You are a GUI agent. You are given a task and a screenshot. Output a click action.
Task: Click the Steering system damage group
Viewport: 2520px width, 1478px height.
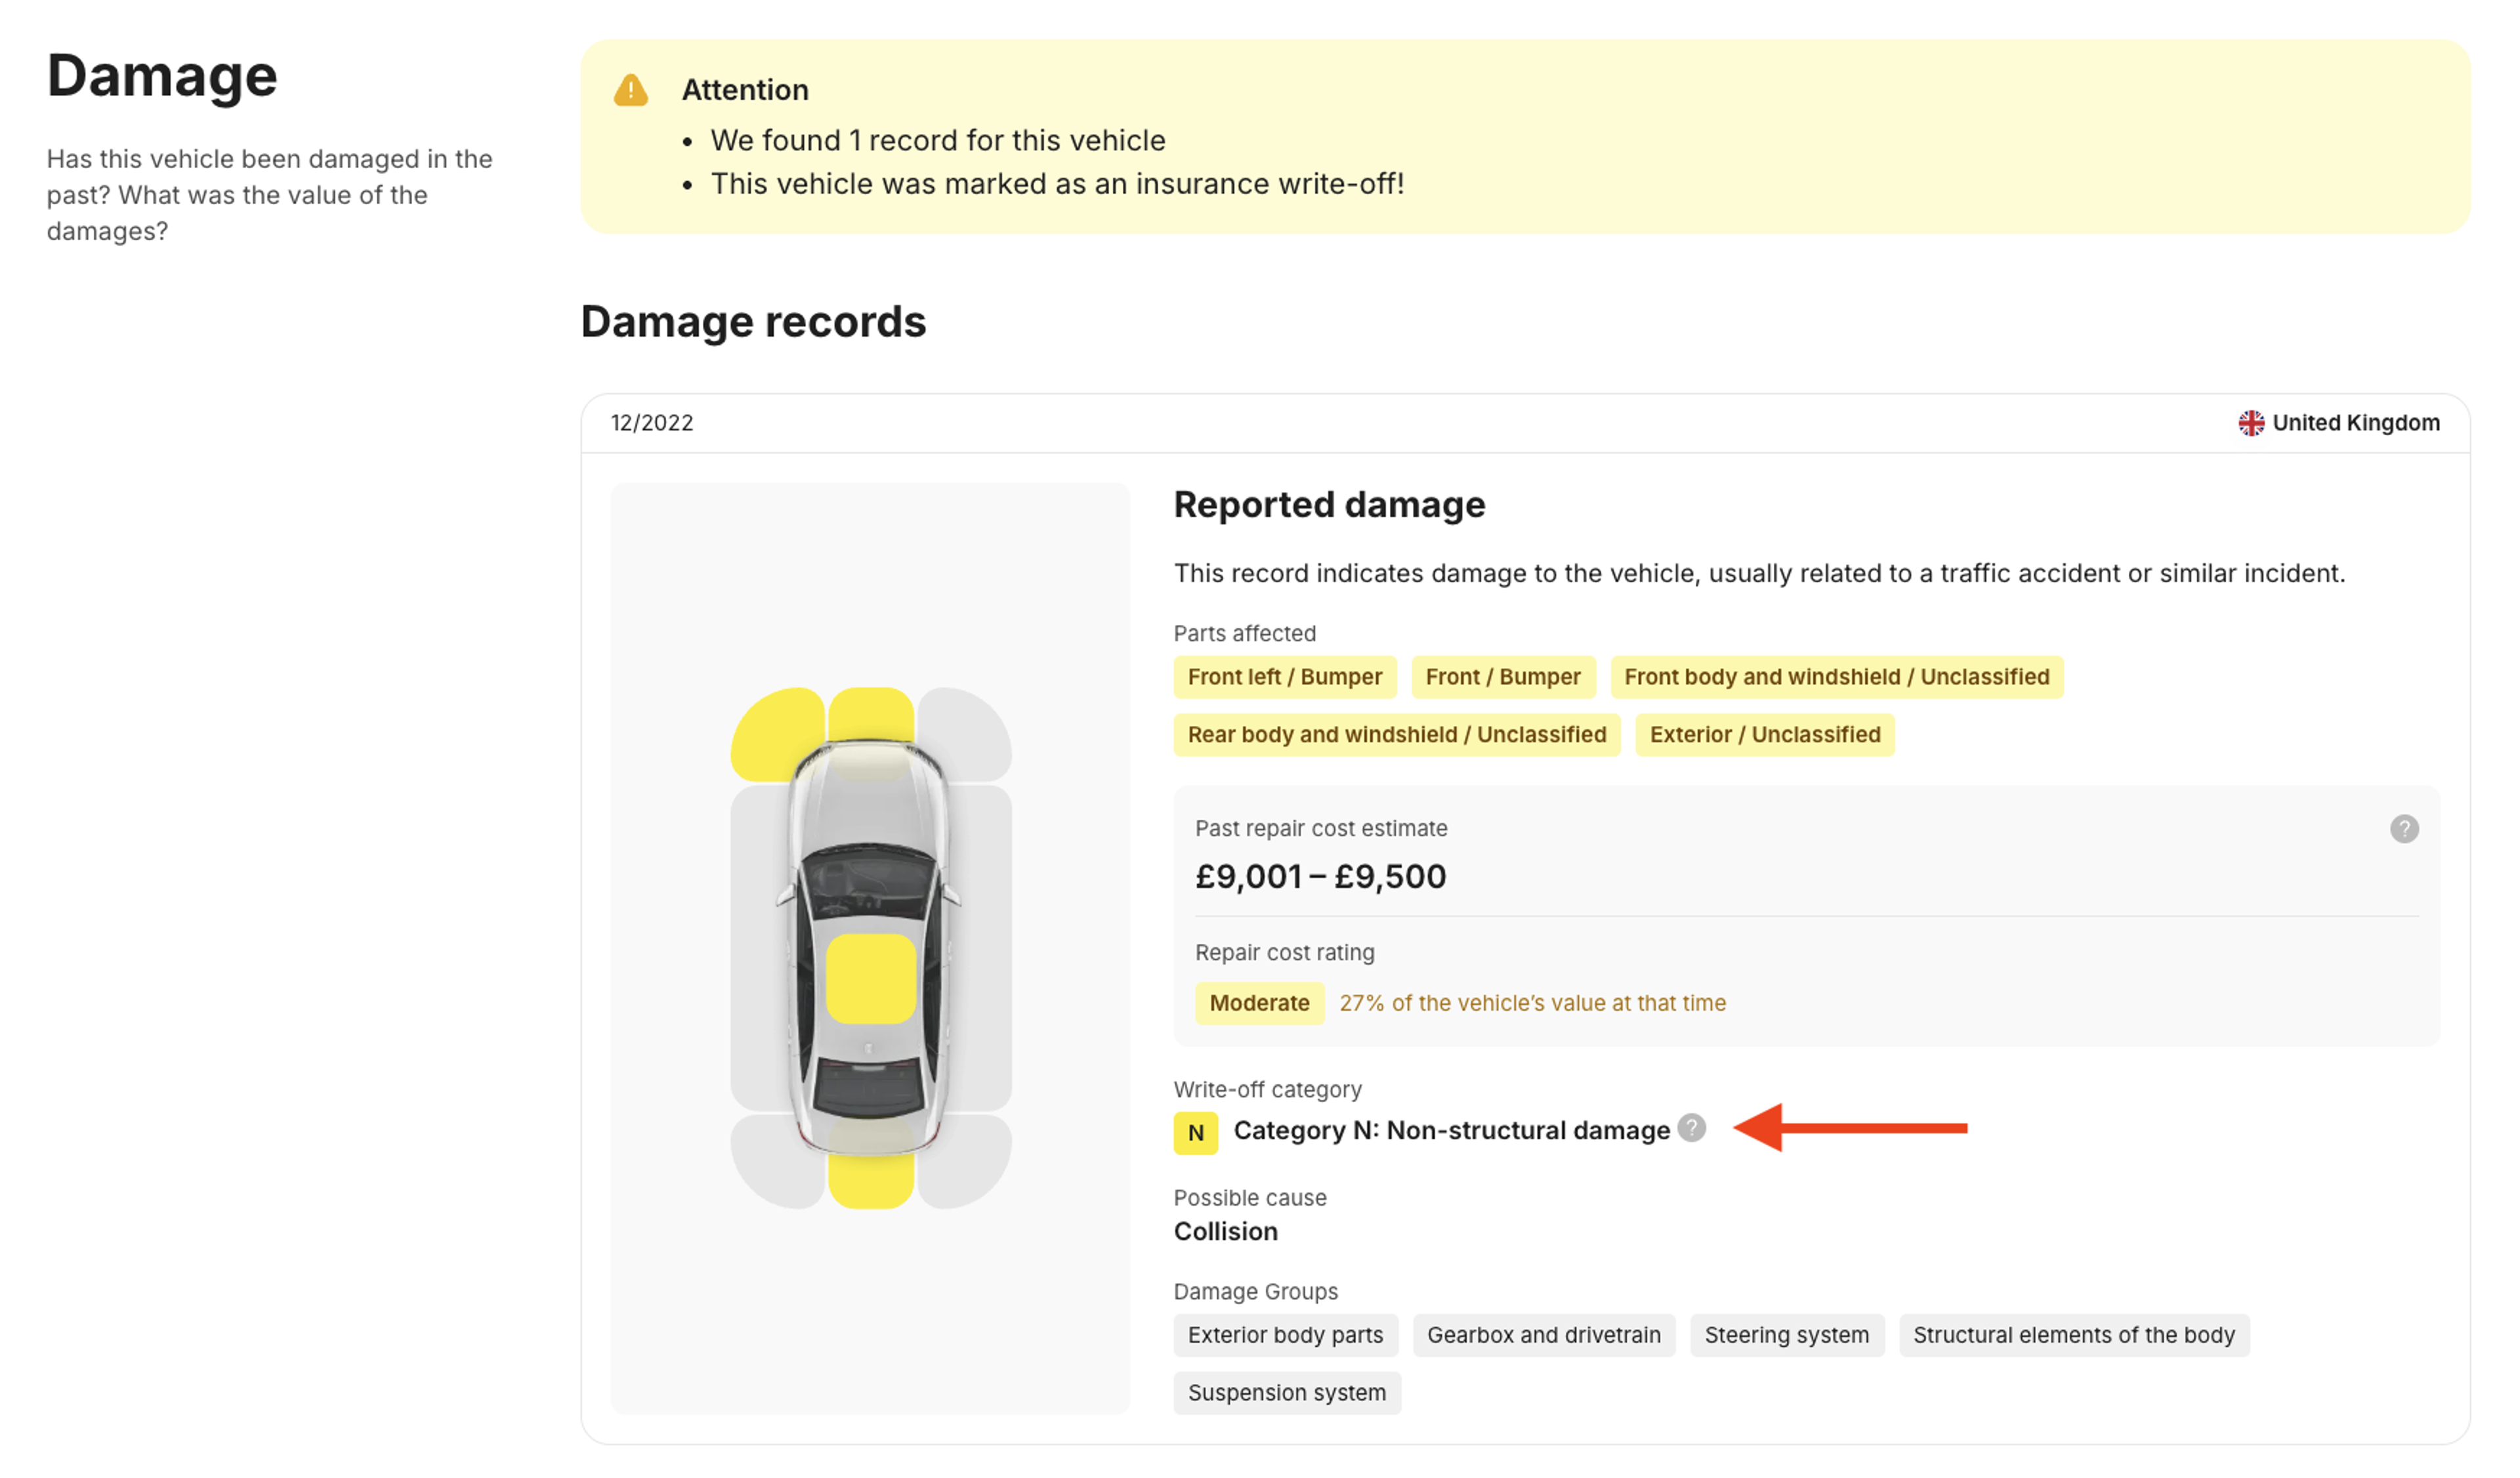pos(1786,1335)
